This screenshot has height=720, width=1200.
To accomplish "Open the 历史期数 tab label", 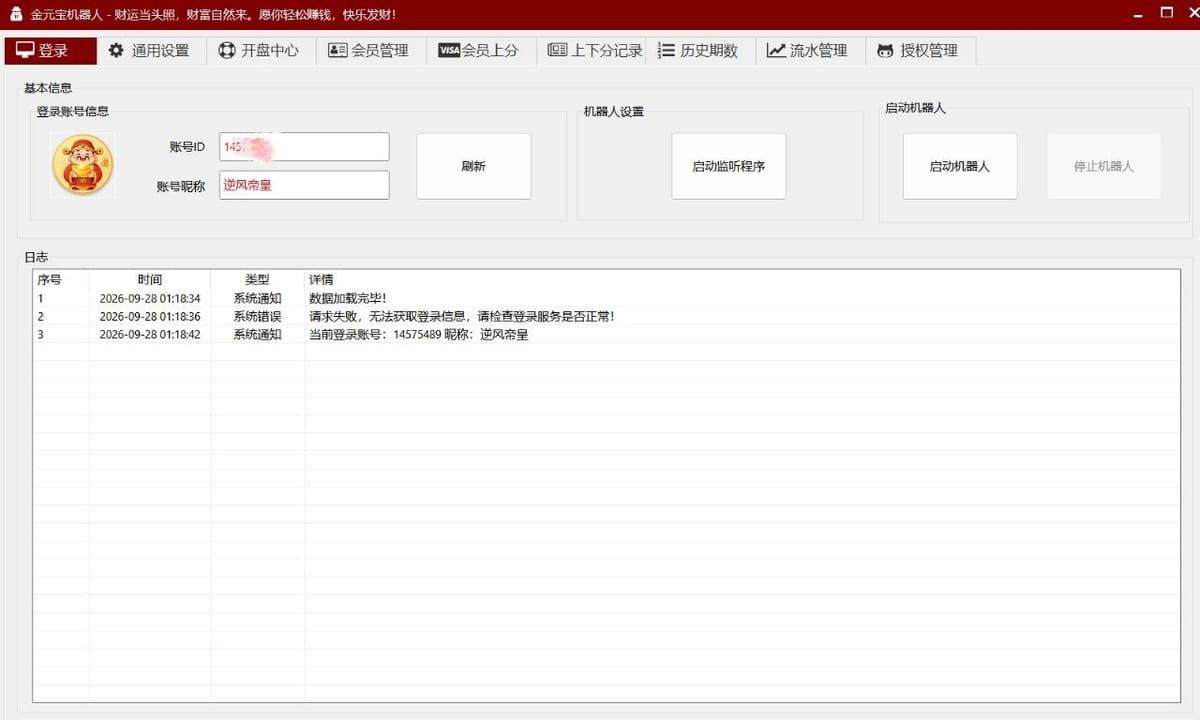I will pyautogui.click(x=709, y=50).
